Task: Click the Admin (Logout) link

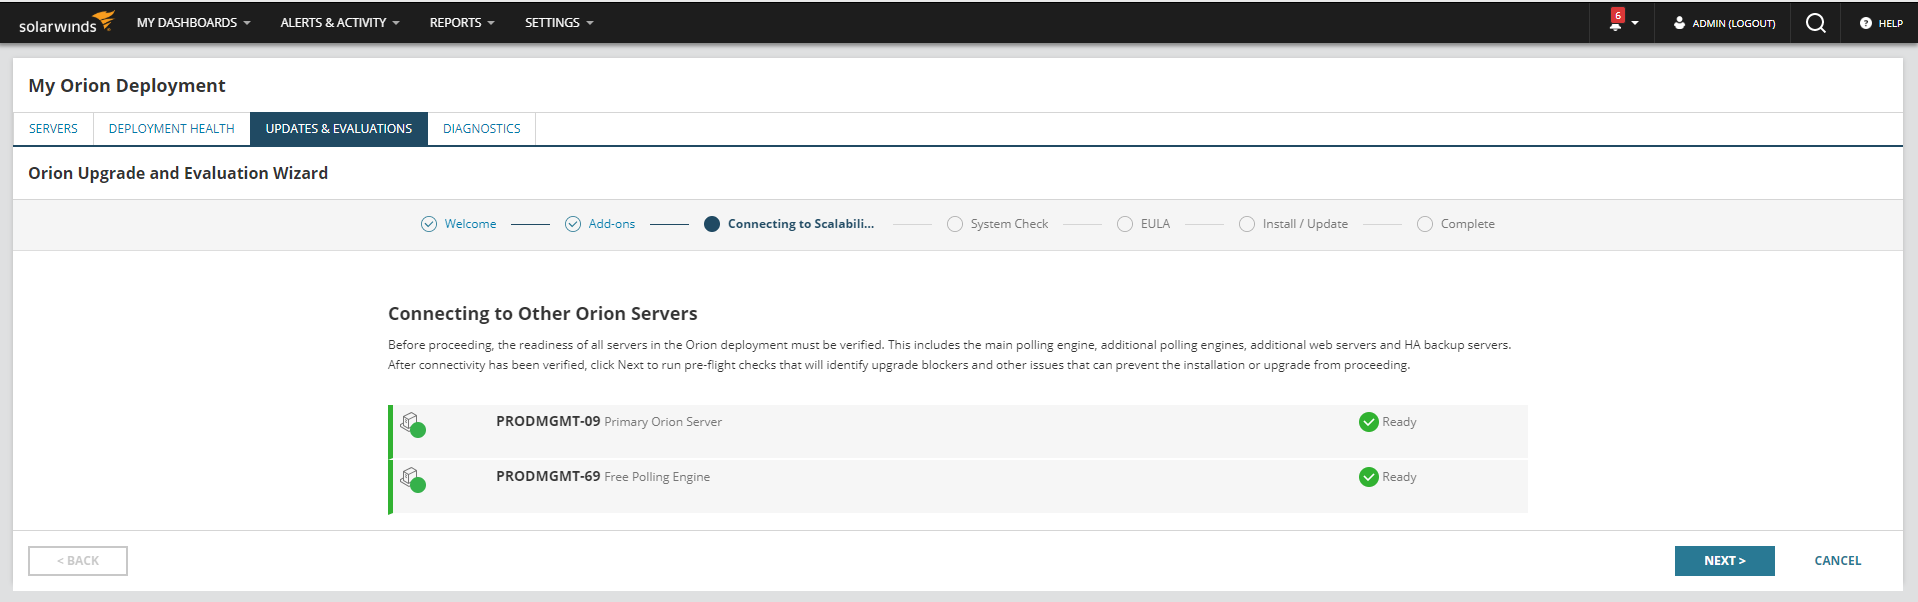Action: (x=1734, y=23)
